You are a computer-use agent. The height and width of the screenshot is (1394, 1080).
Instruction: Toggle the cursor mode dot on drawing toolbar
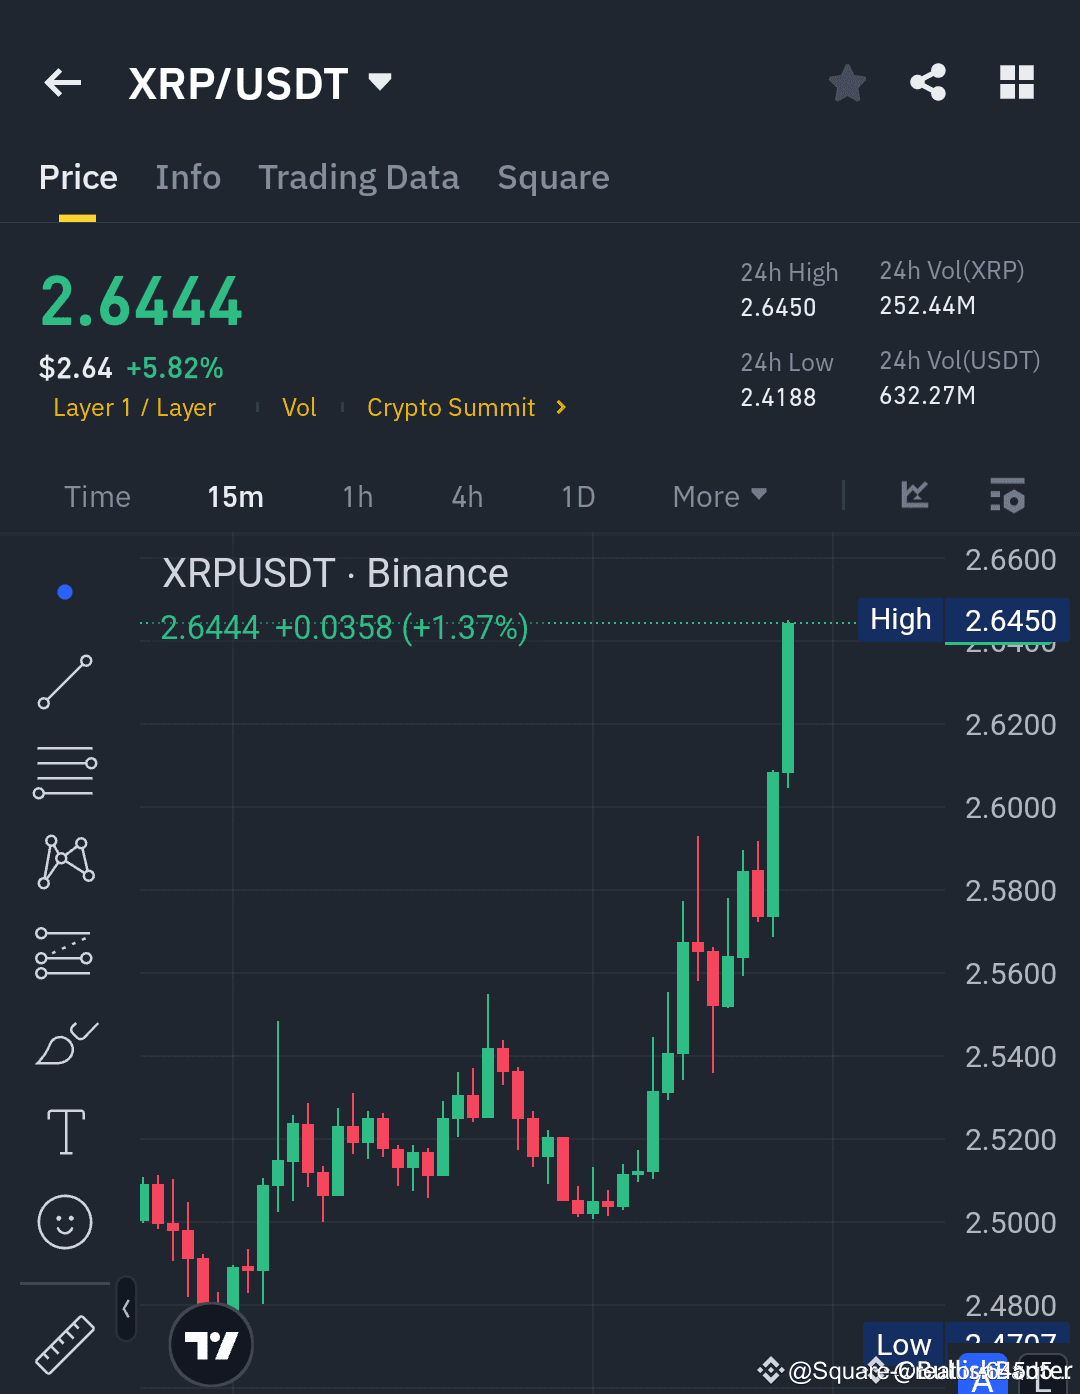tap(64, 591)
